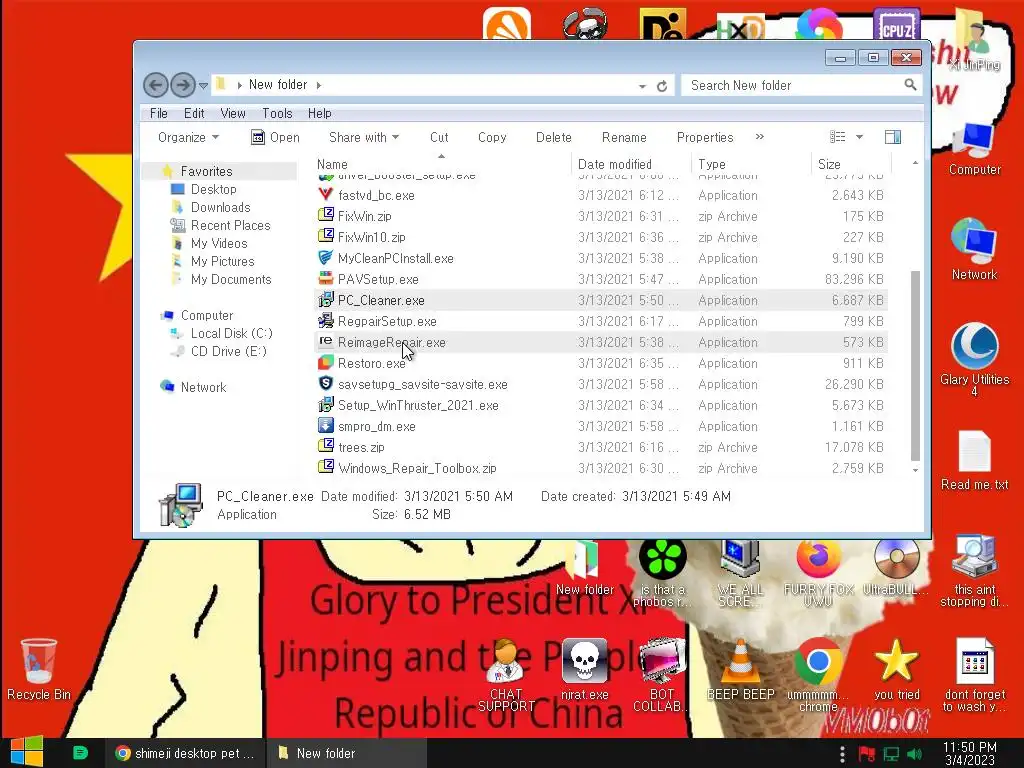
Task: Open the Help menu
Action: click(x=319, y=113)
